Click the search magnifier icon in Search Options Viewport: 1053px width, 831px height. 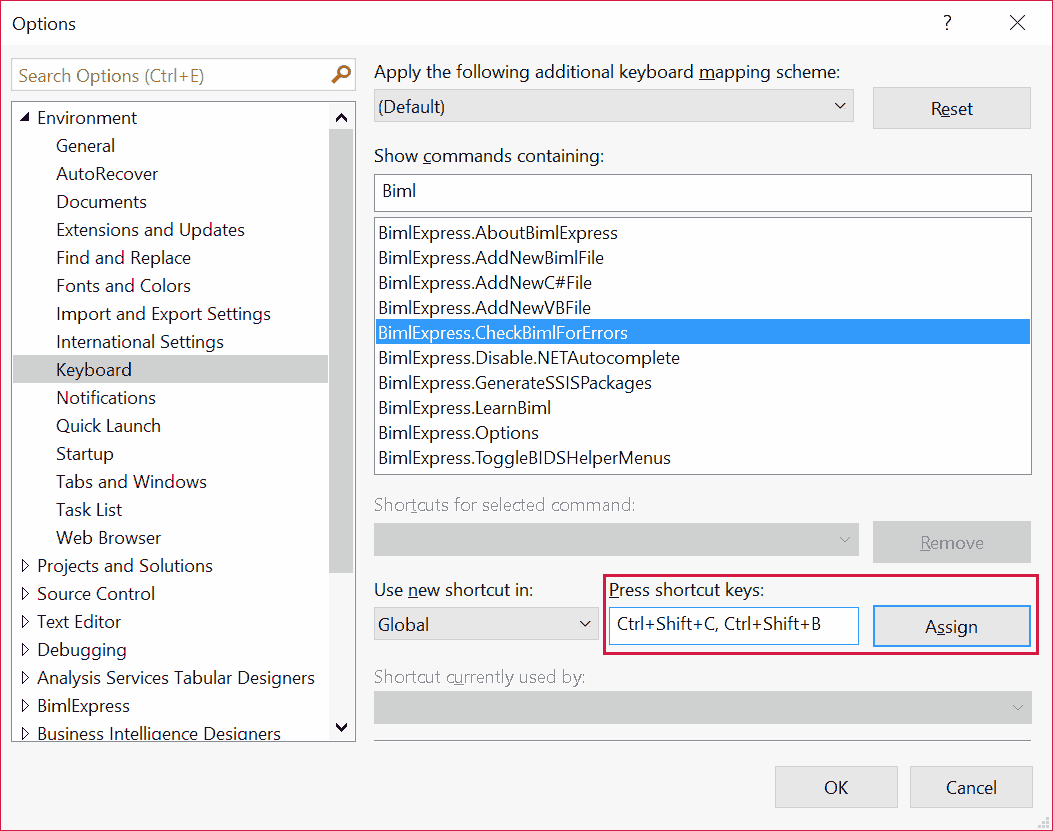coord(341,75)
